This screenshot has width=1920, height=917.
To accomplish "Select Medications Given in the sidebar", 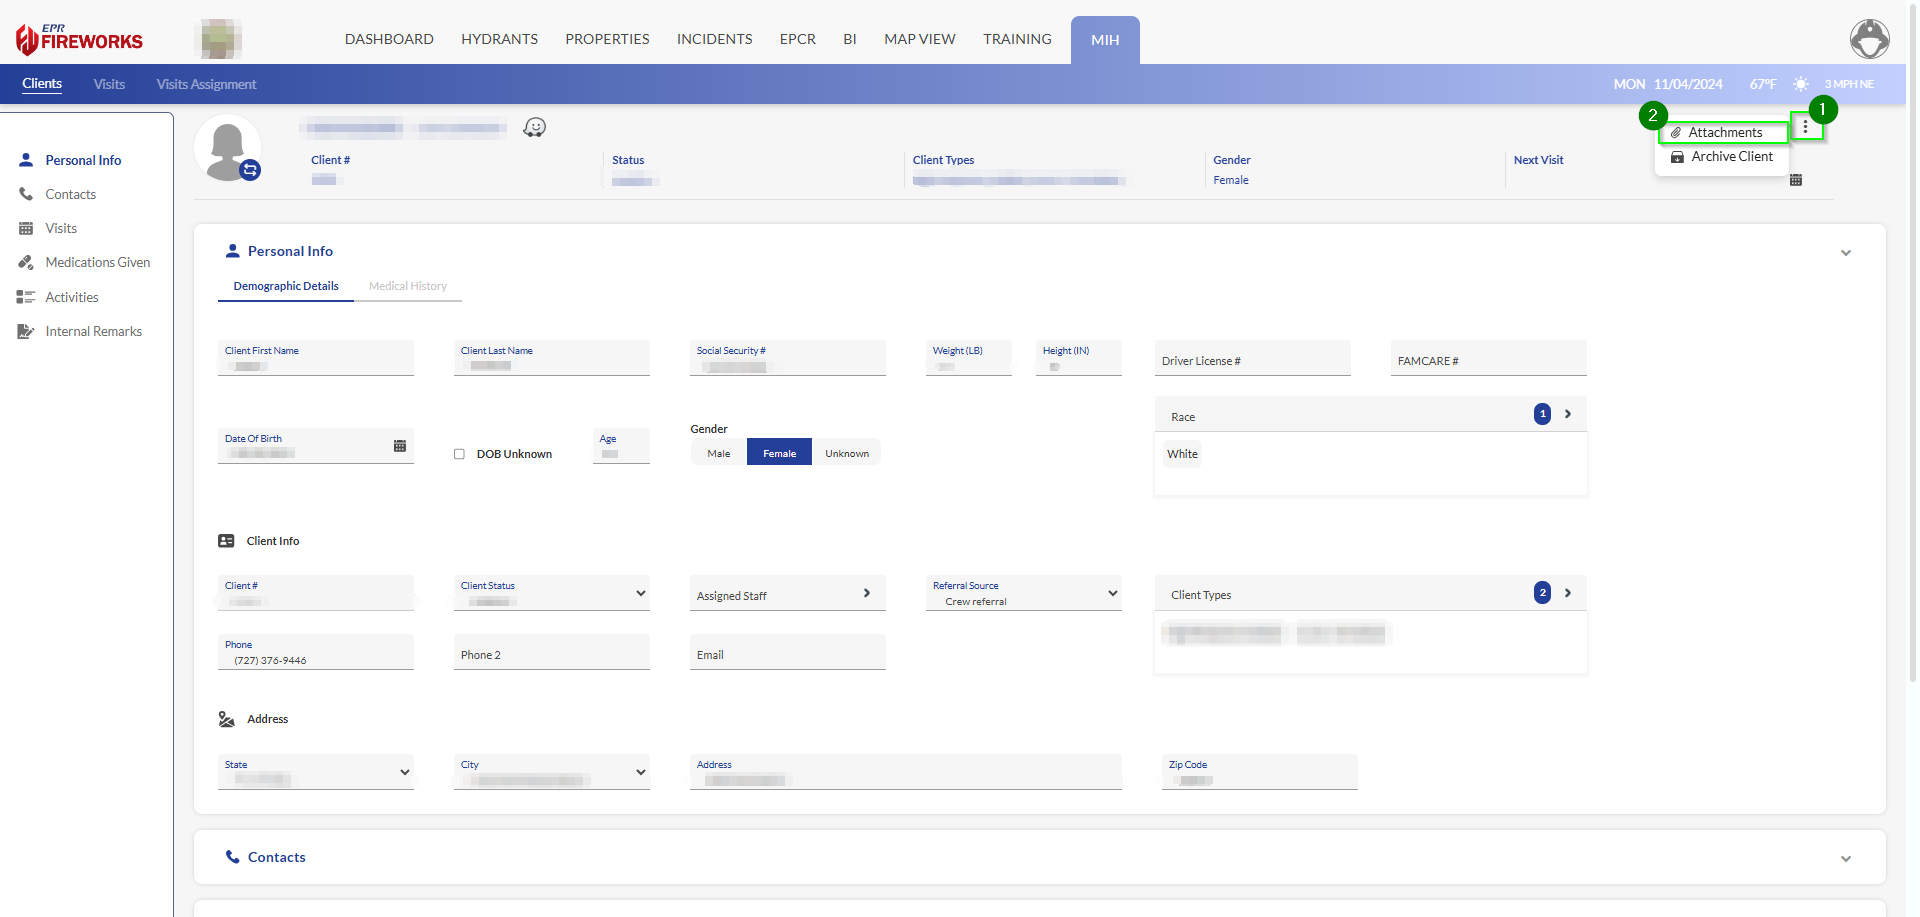I will click(x=95, y=262).
